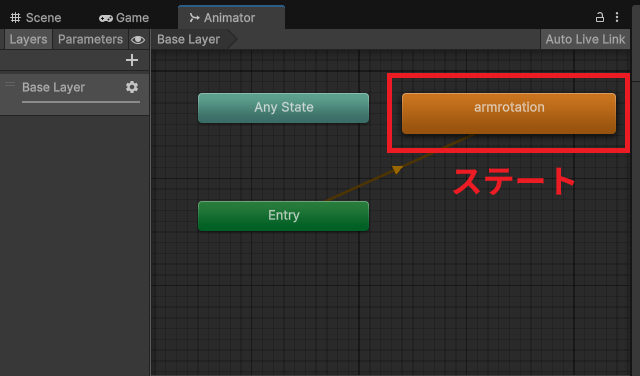Select the Animator tab

tap(231, 17)
